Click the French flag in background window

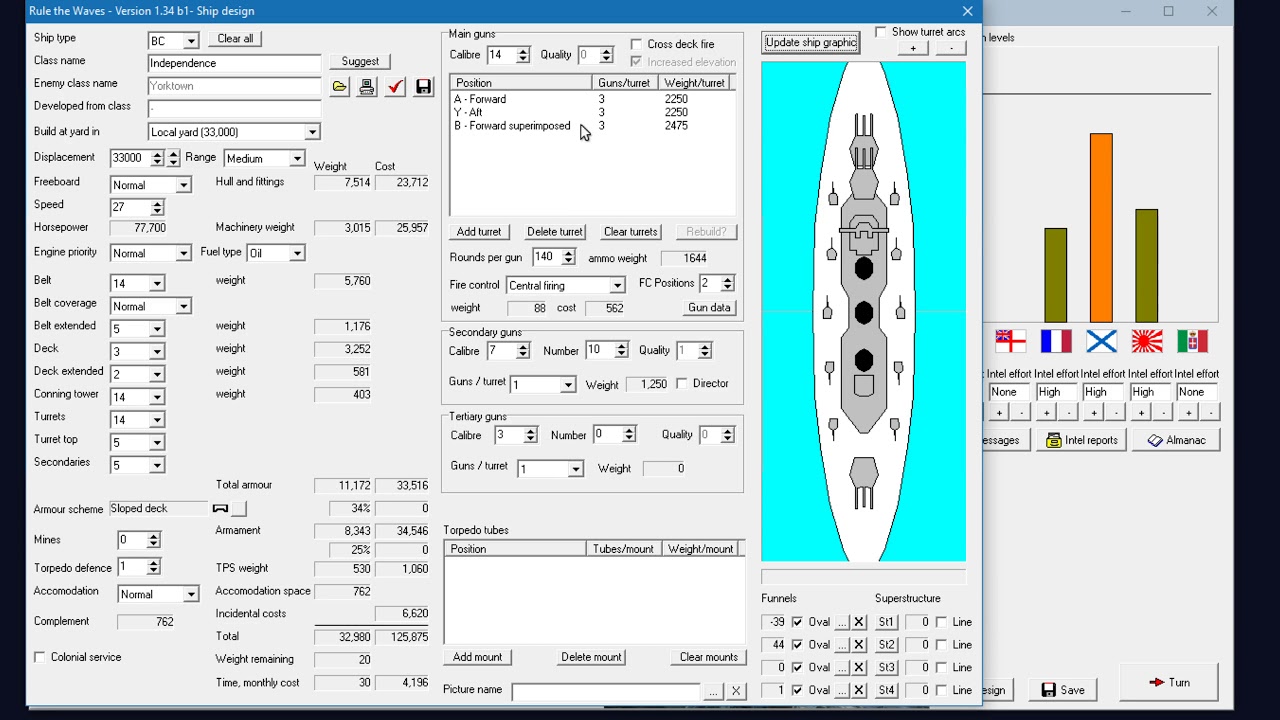coord(1056,341)
